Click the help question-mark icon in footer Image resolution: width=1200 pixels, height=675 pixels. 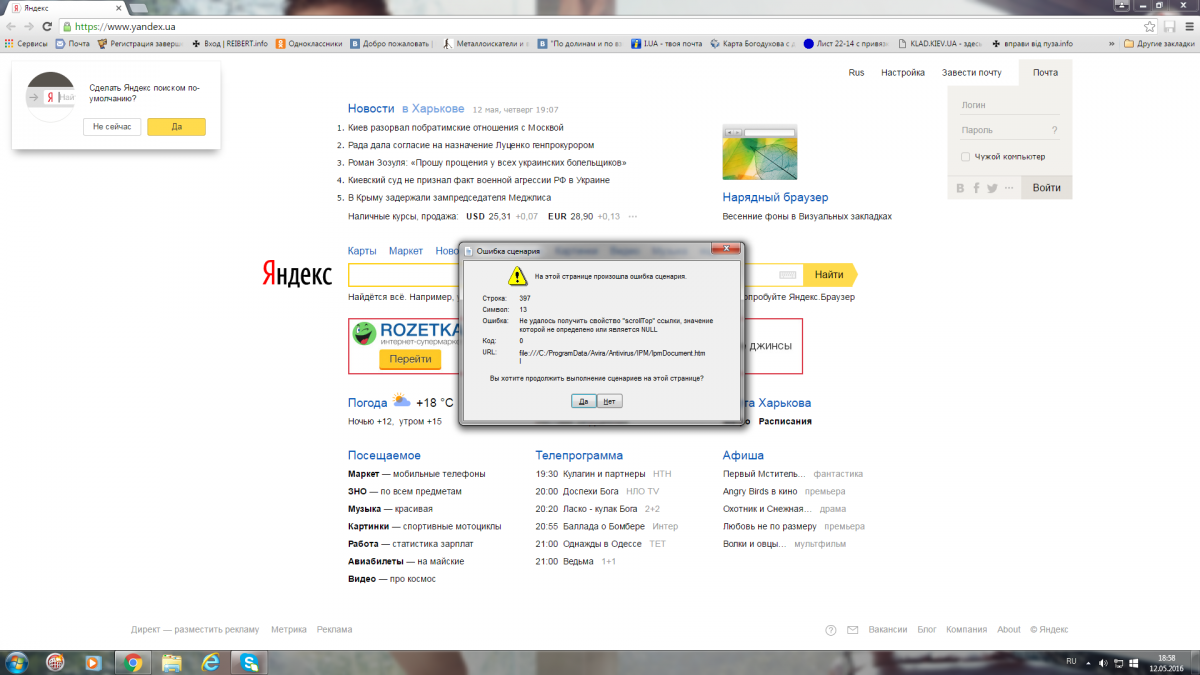(831, 630)
